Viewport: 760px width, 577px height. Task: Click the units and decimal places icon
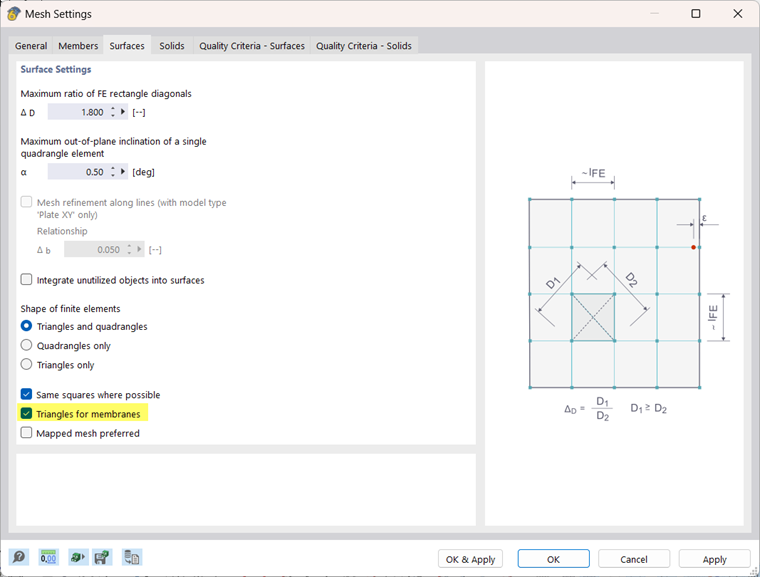pyautogui.click(x=48, y=557)
